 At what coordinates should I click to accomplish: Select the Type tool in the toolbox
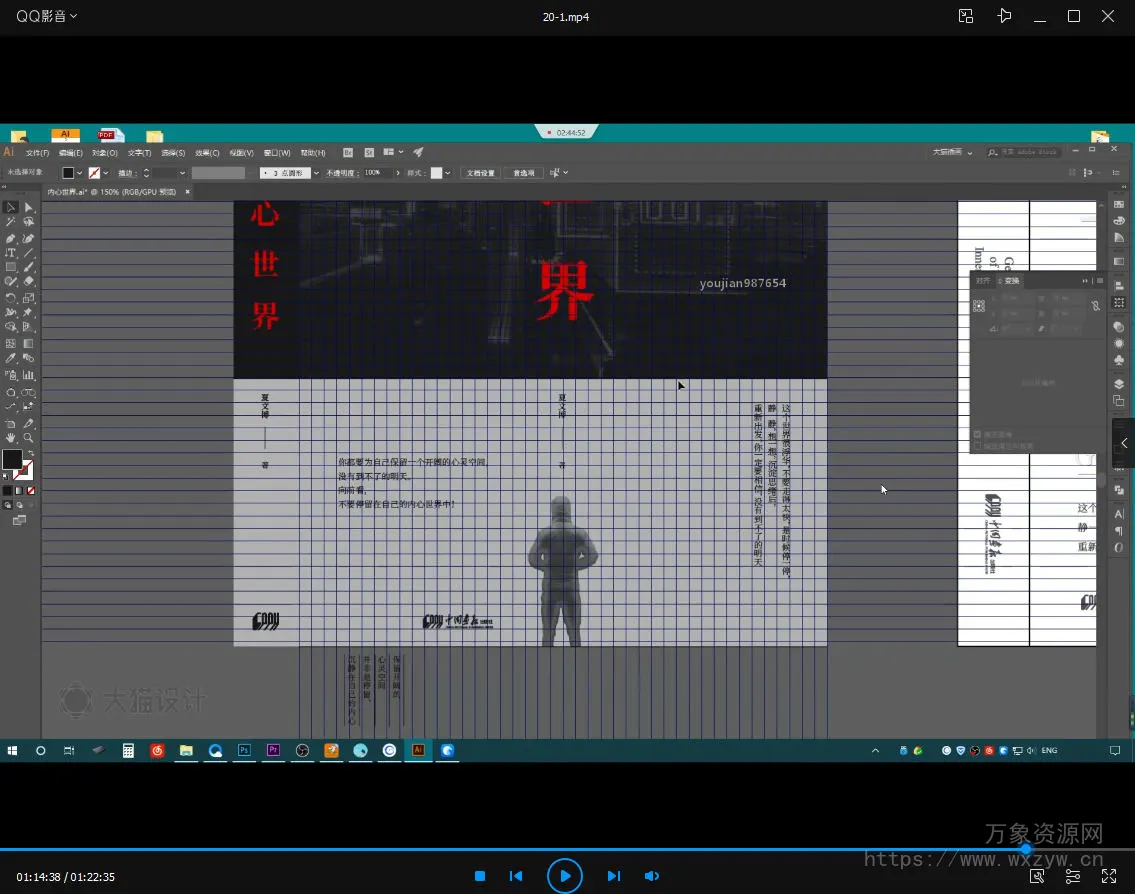pos(10,253)
